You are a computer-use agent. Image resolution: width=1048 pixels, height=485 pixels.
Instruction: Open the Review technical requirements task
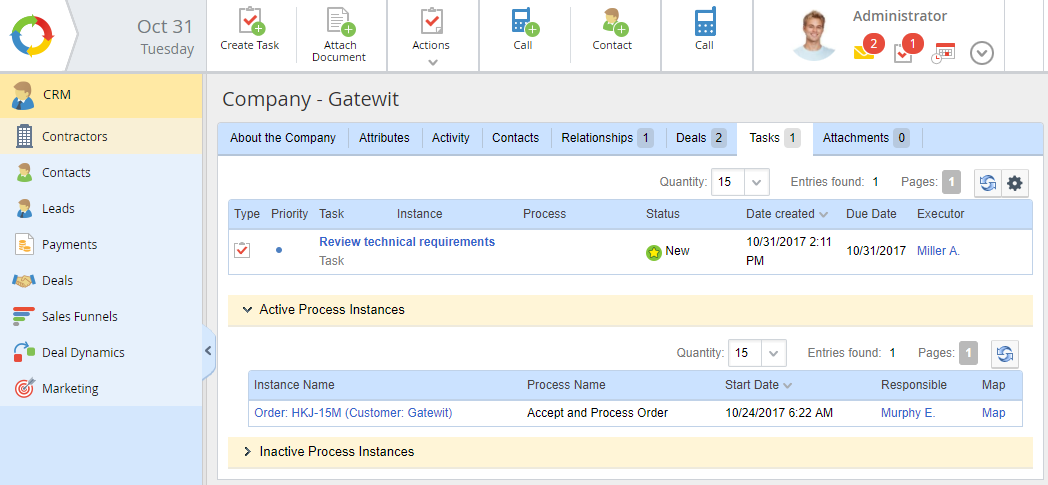406,242
